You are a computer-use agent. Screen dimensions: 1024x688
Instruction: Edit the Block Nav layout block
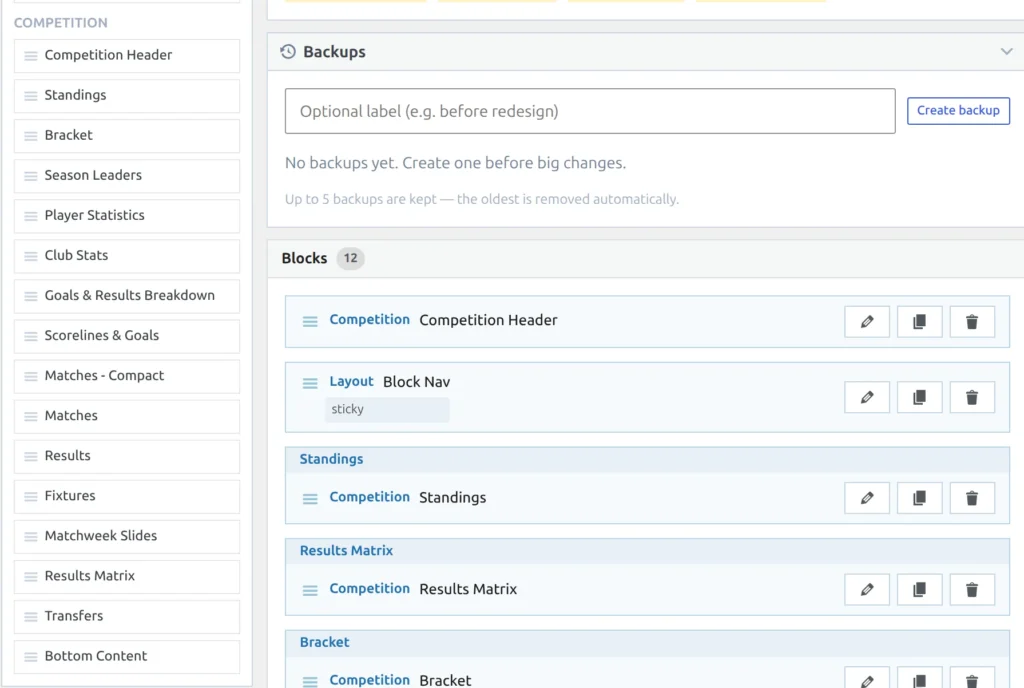point(867,397)
